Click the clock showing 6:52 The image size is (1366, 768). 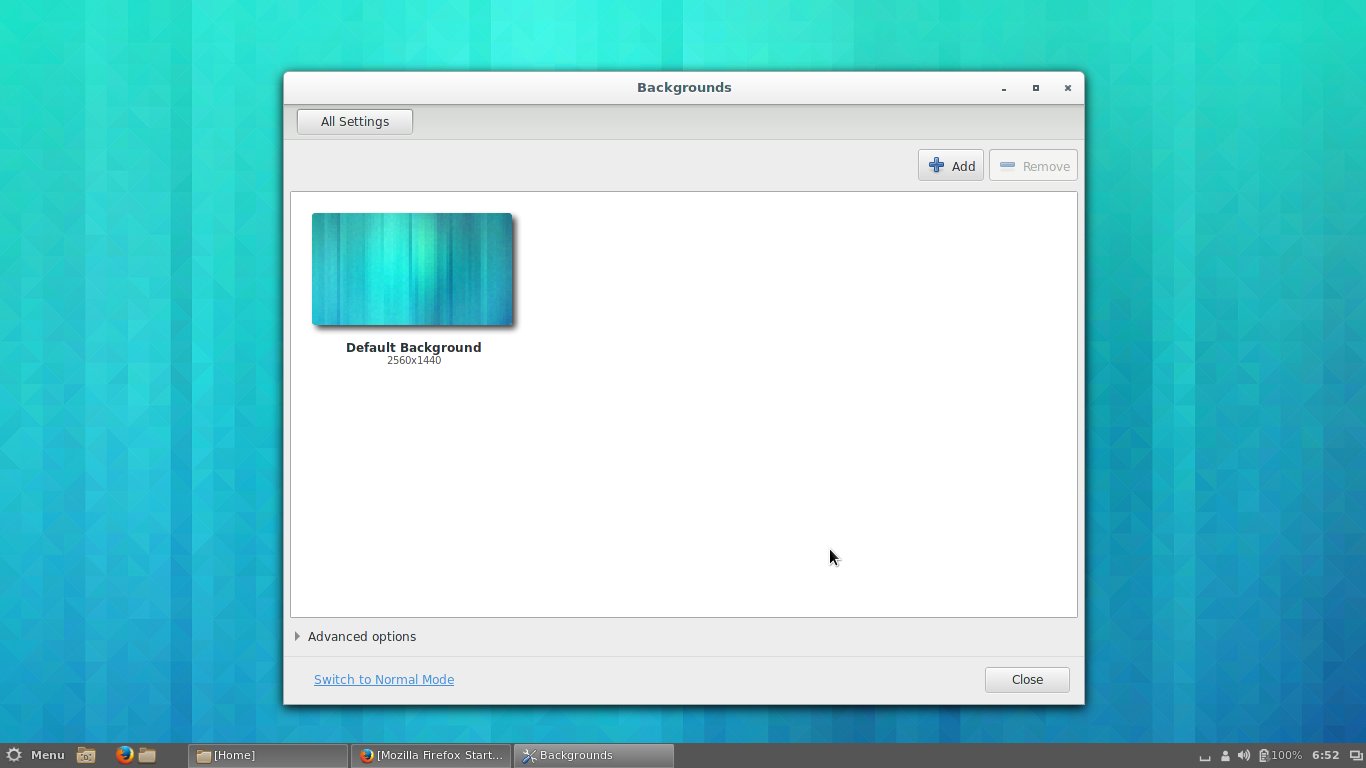[x=1325, y=756]
